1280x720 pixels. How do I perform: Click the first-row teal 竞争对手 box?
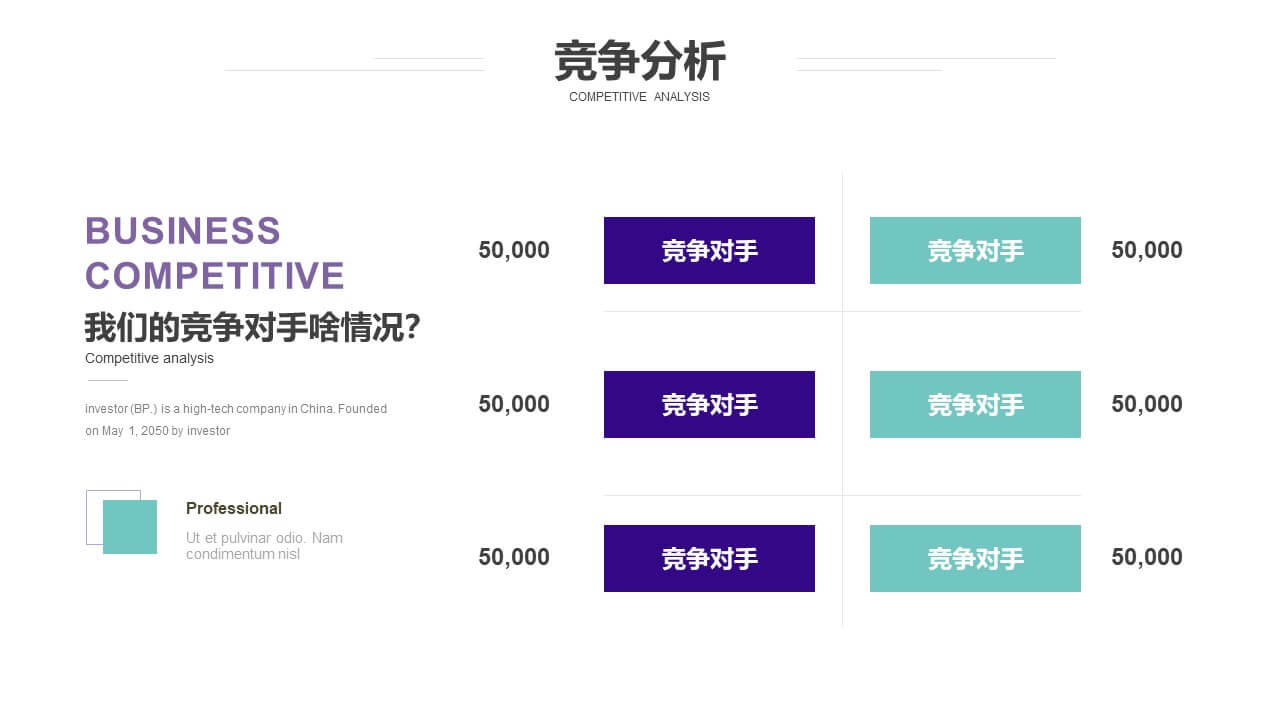click(x=975, y=250)
